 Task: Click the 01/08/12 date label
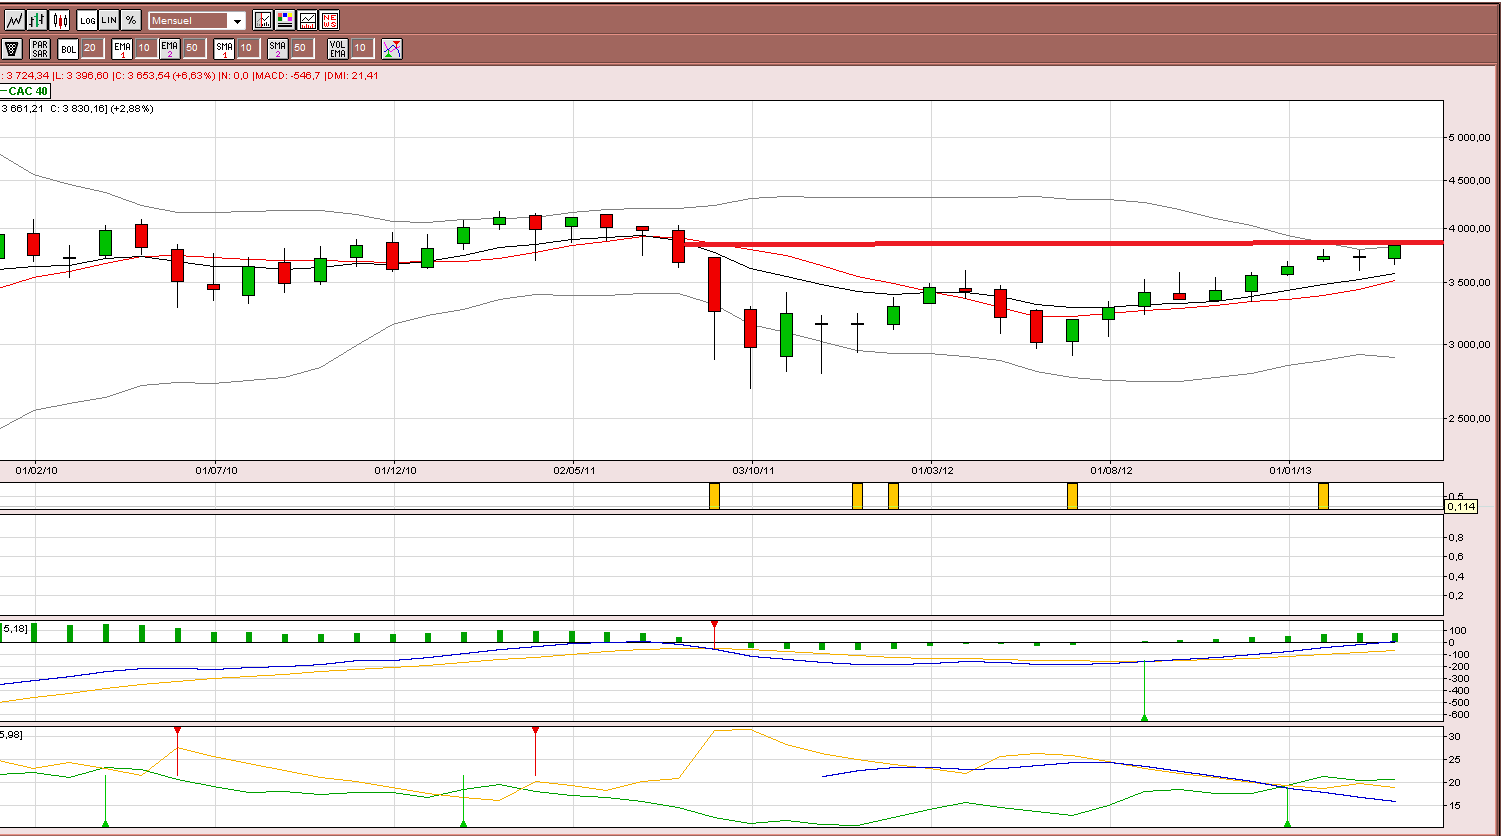[x=1111, y=469]
